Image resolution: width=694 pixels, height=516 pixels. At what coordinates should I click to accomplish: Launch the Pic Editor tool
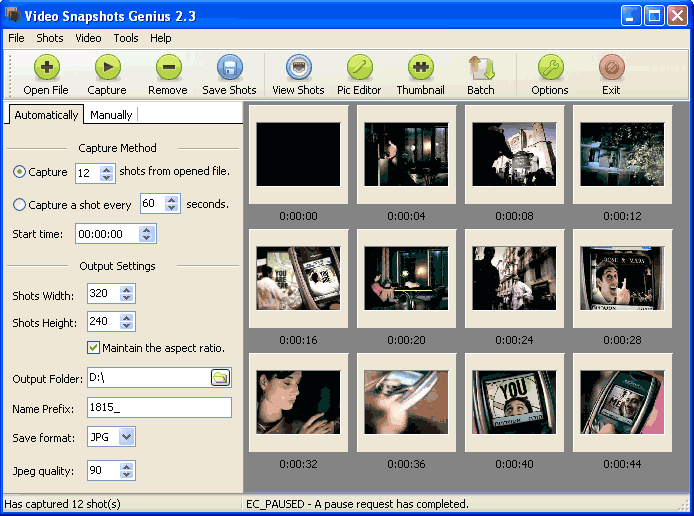tap(359, 68)
